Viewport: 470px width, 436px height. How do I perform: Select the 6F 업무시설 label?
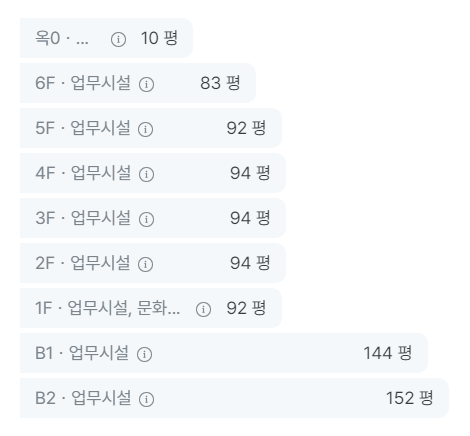(x=83, y=83)
